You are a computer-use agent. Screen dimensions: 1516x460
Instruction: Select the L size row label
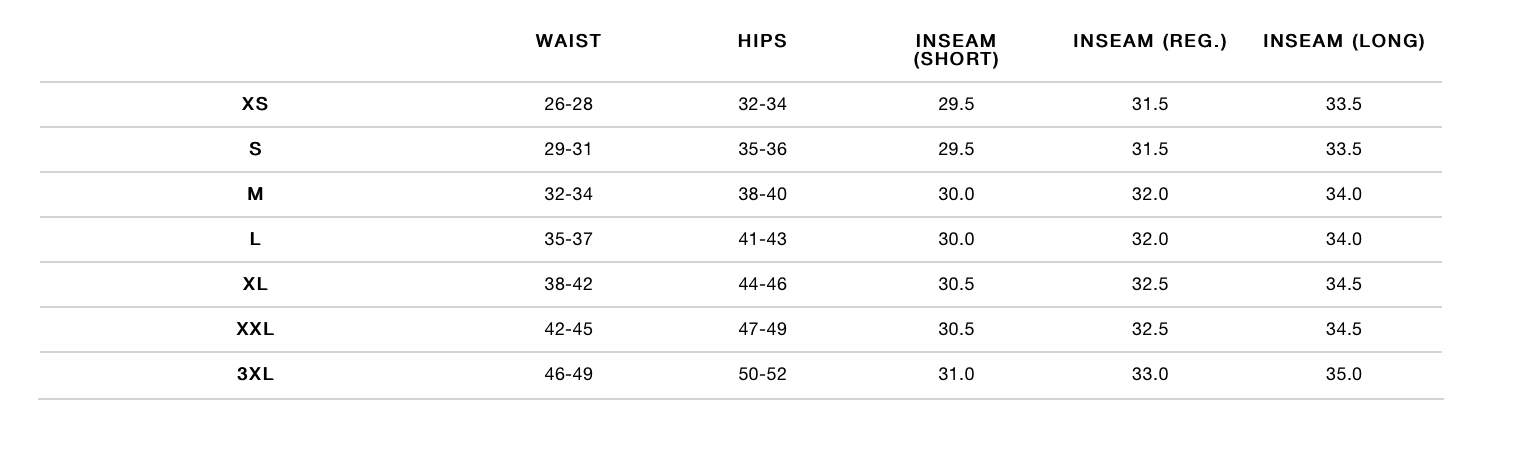255,239
